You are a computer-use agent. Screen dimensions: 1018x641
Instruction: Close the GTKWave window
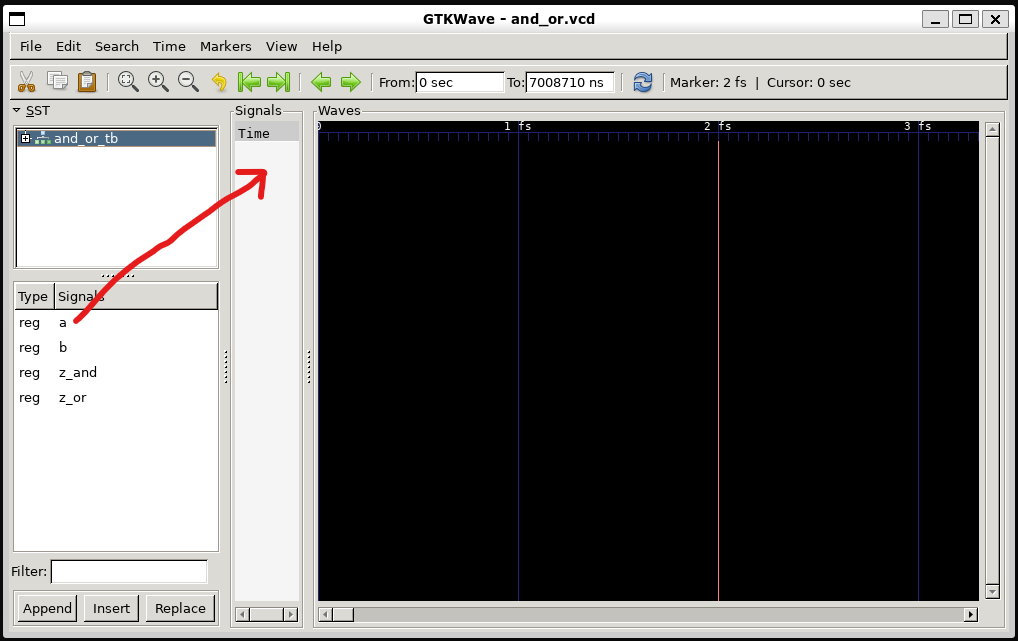click(x=995, y=19)
